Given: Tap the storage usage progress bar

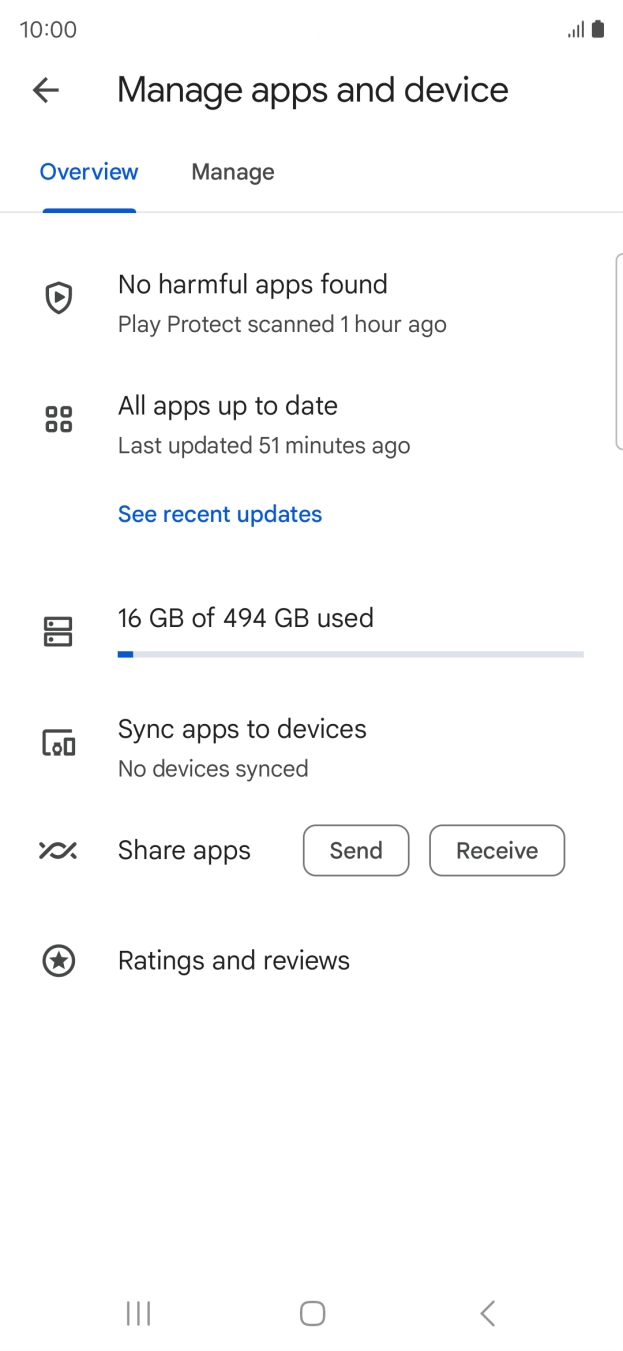Looking at the screenshot, I should [350, 654].
